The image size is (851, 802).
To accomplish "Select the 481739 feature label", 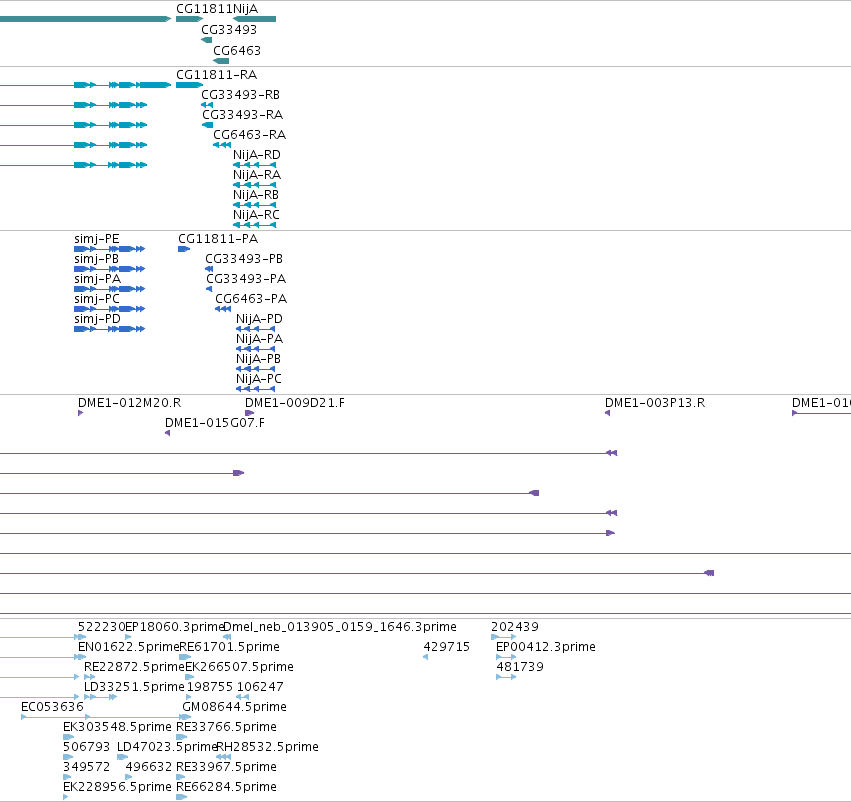I will pyautogui.click(x=520, y=667).
